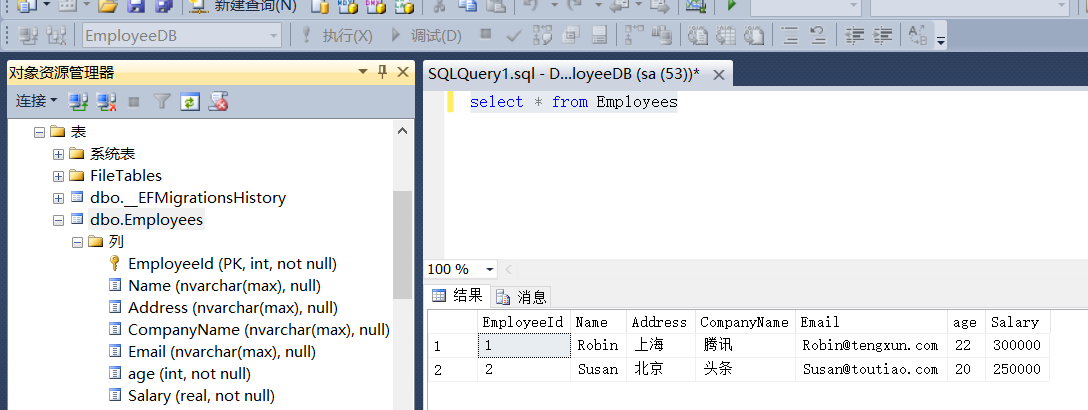The width and height of the screenshot is (1088, 410).
Task: Click the parse checkmark icon
Action: 514,35
